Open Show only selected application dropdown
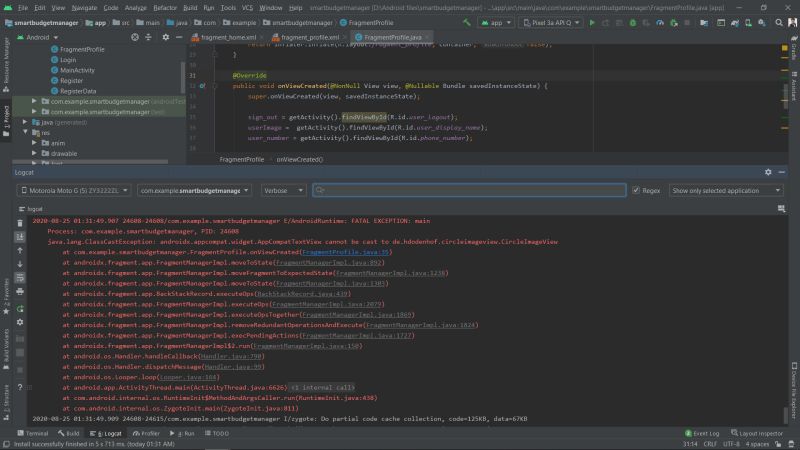 [726, 190]
